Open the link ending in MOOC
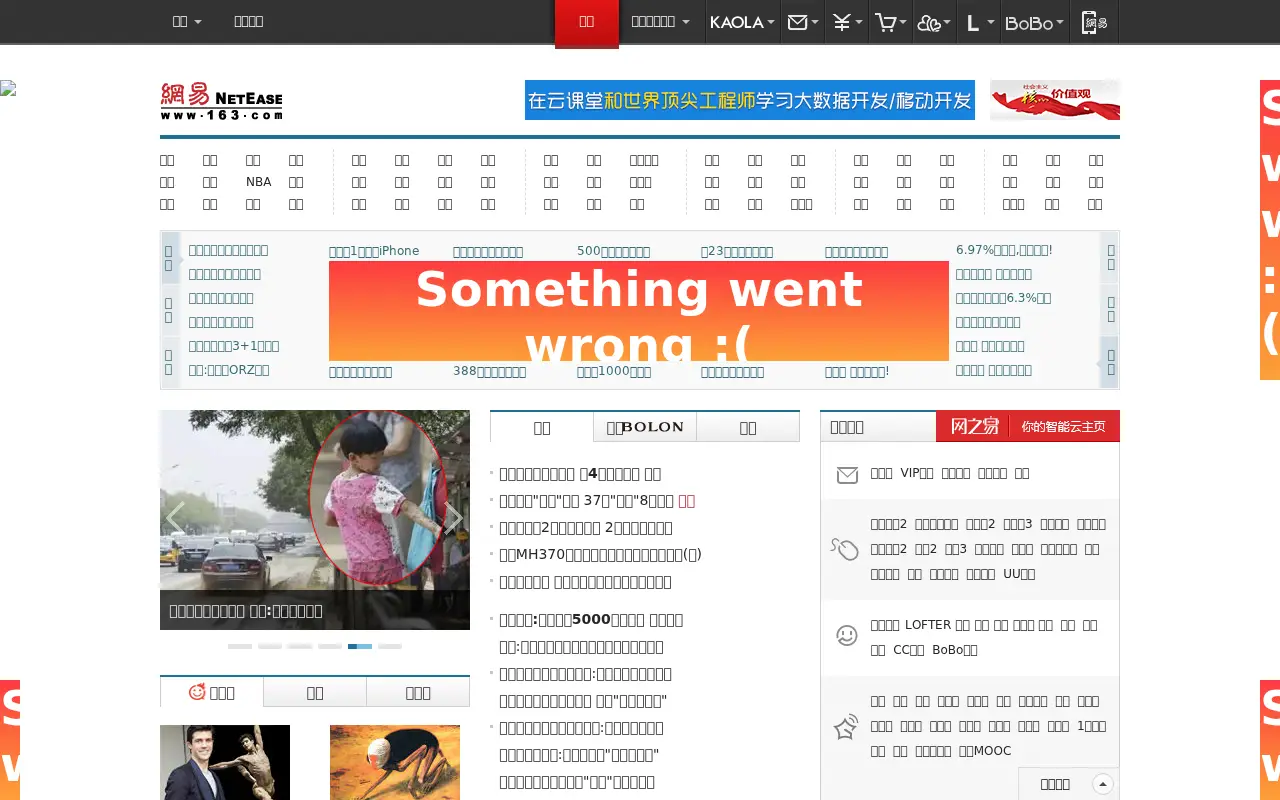 tap(985, 751)
